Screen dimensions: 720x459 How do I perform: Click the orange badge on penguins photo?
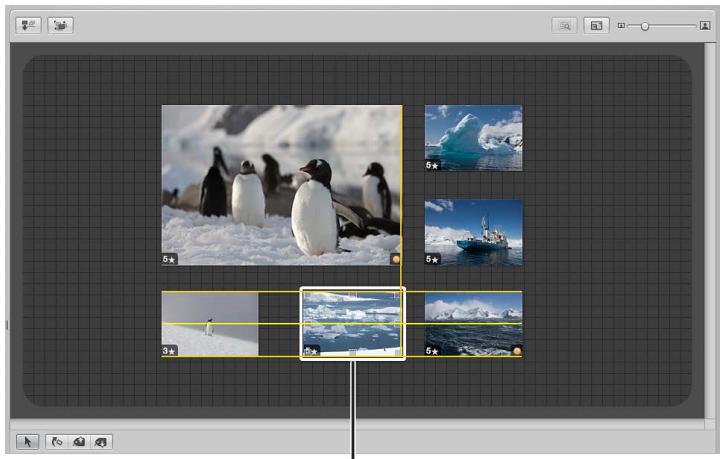pos(395,259)
